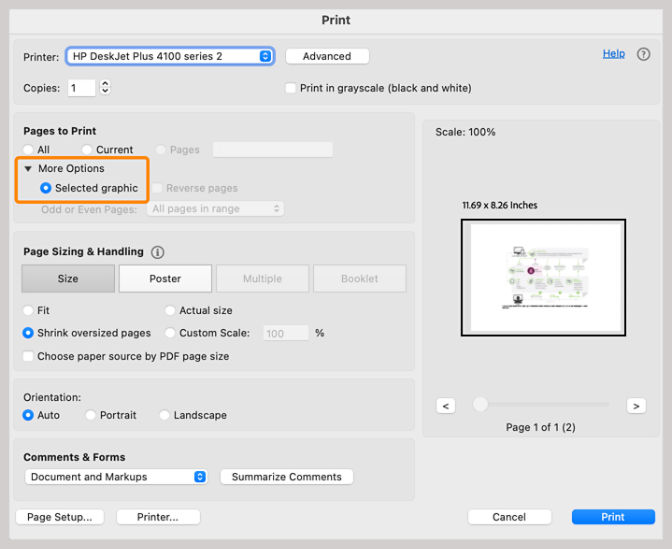Open the Printer selection dropdown
The image size is (672, 549).
[x=169, y=56]
